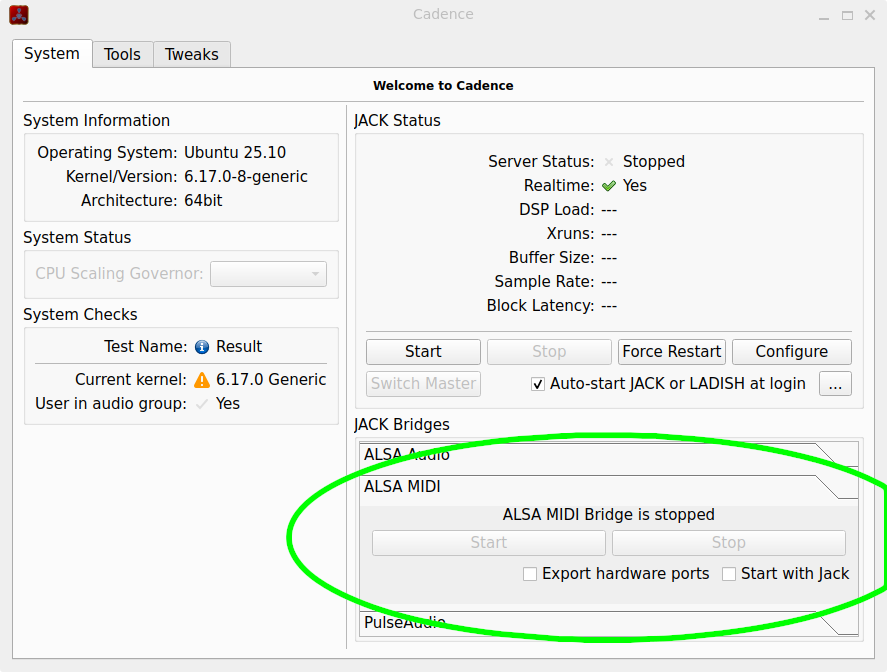Enable the Start with Jack checkbox

[729, 574]
